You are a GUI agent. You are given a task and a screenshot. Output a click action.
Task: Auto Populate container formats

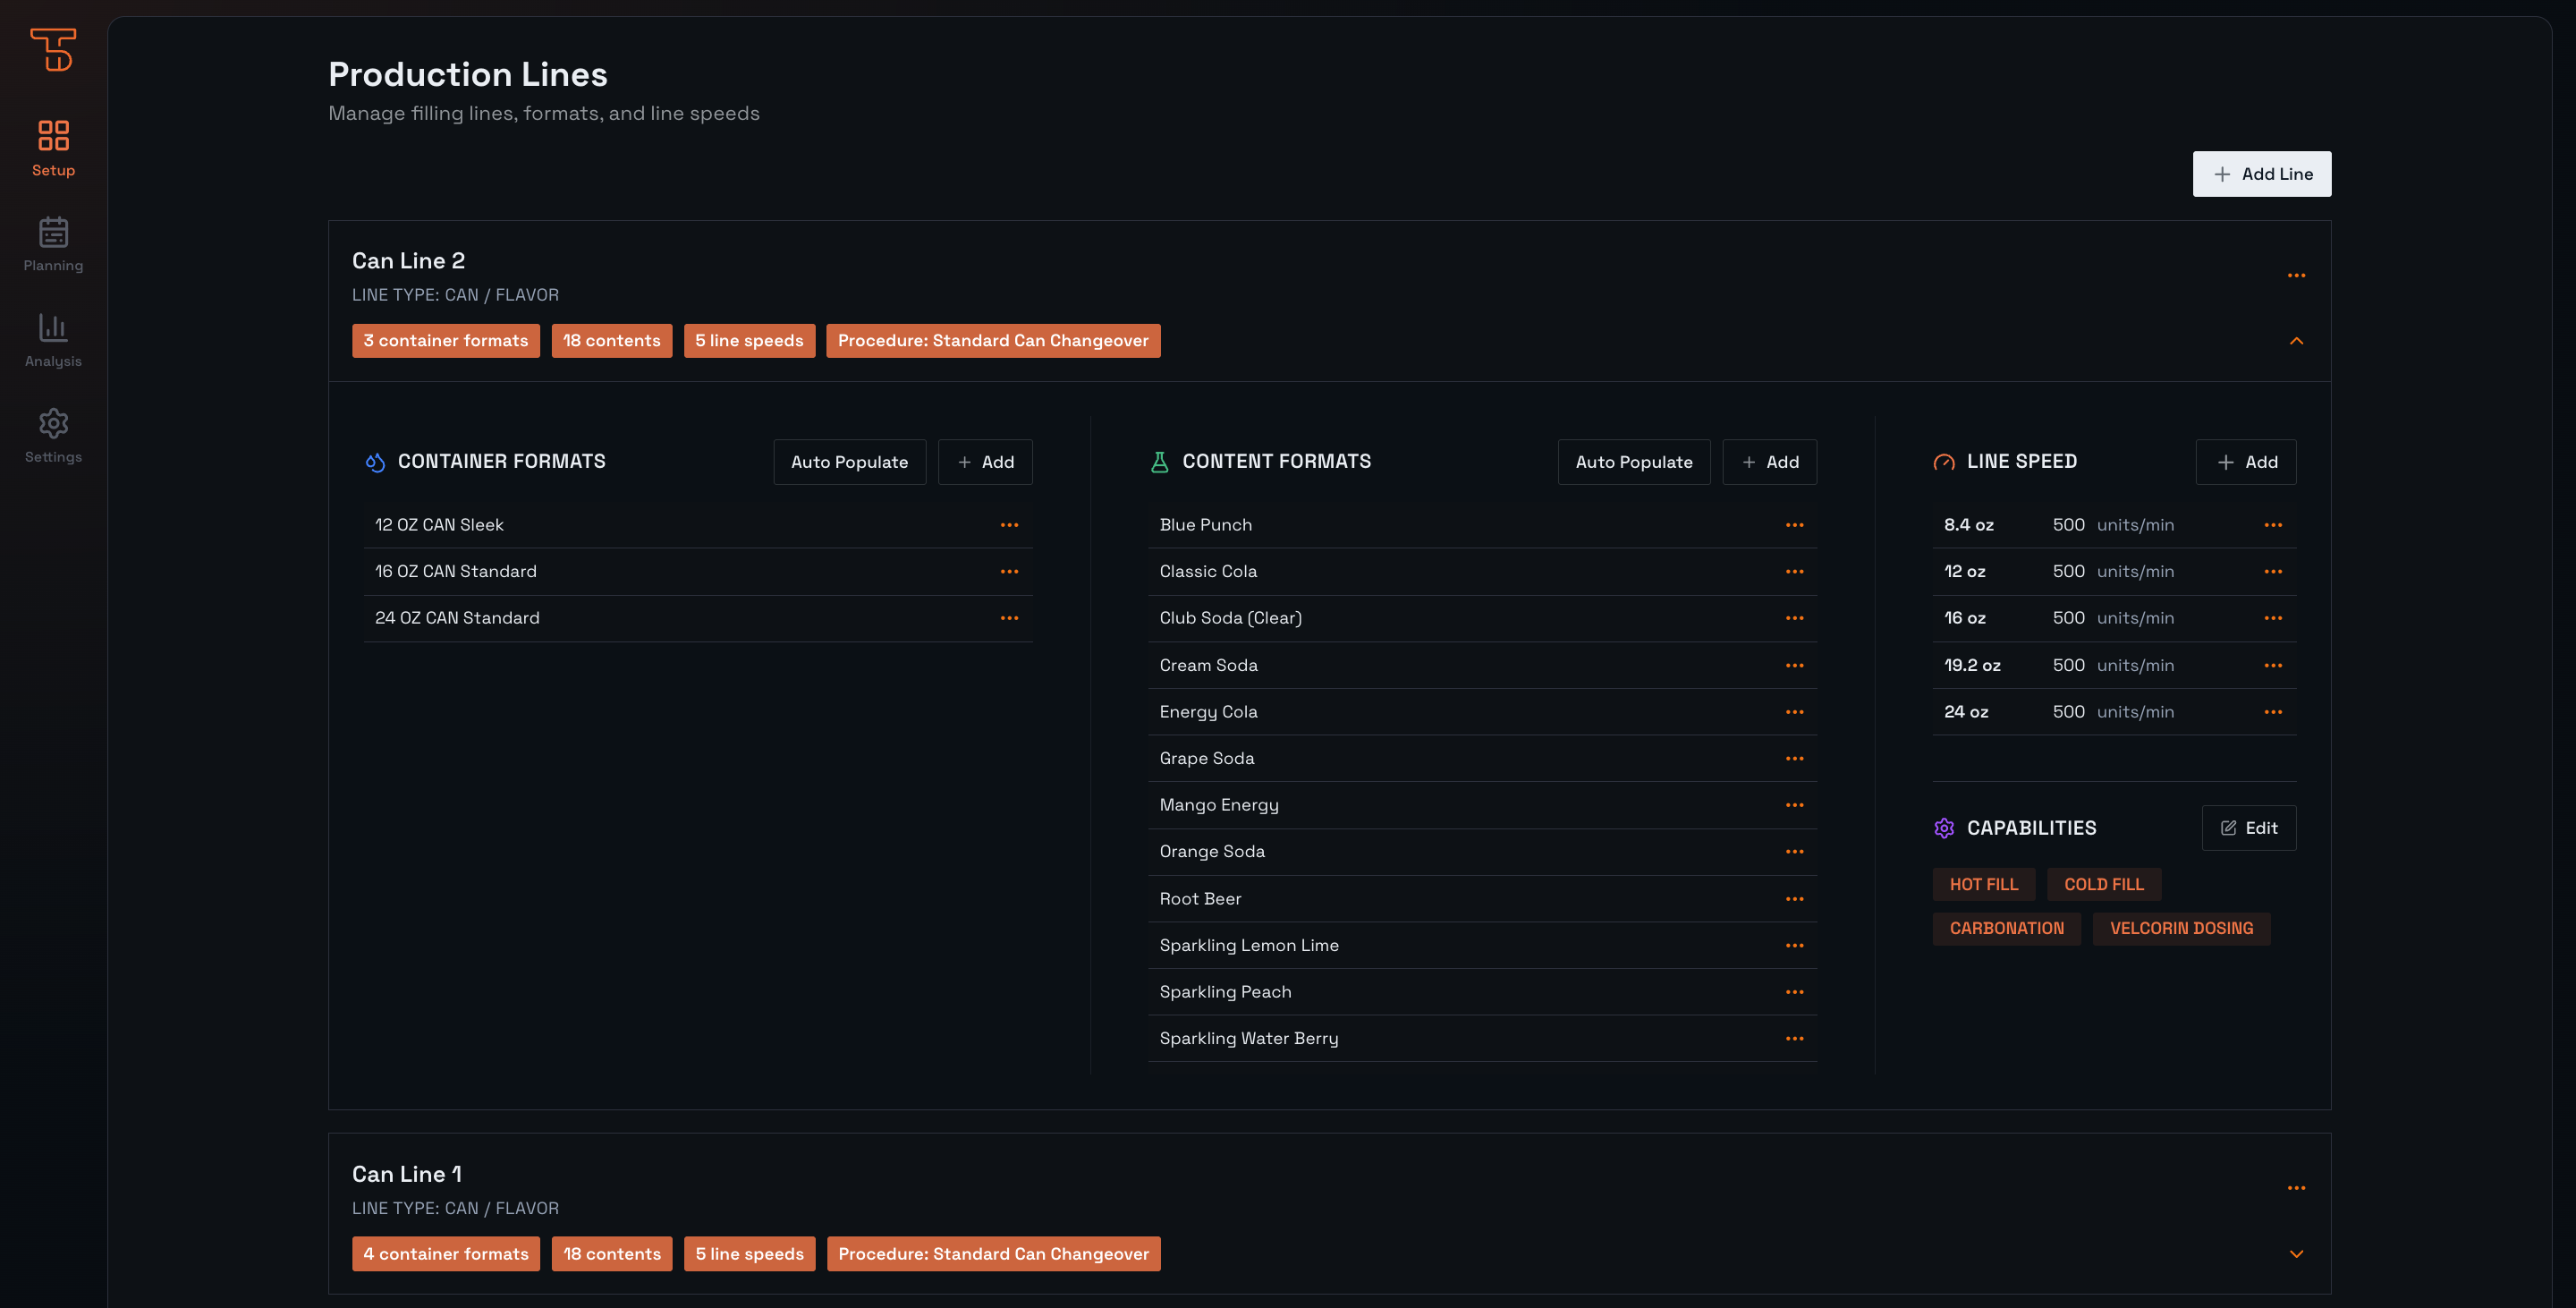tap(849, 462)
